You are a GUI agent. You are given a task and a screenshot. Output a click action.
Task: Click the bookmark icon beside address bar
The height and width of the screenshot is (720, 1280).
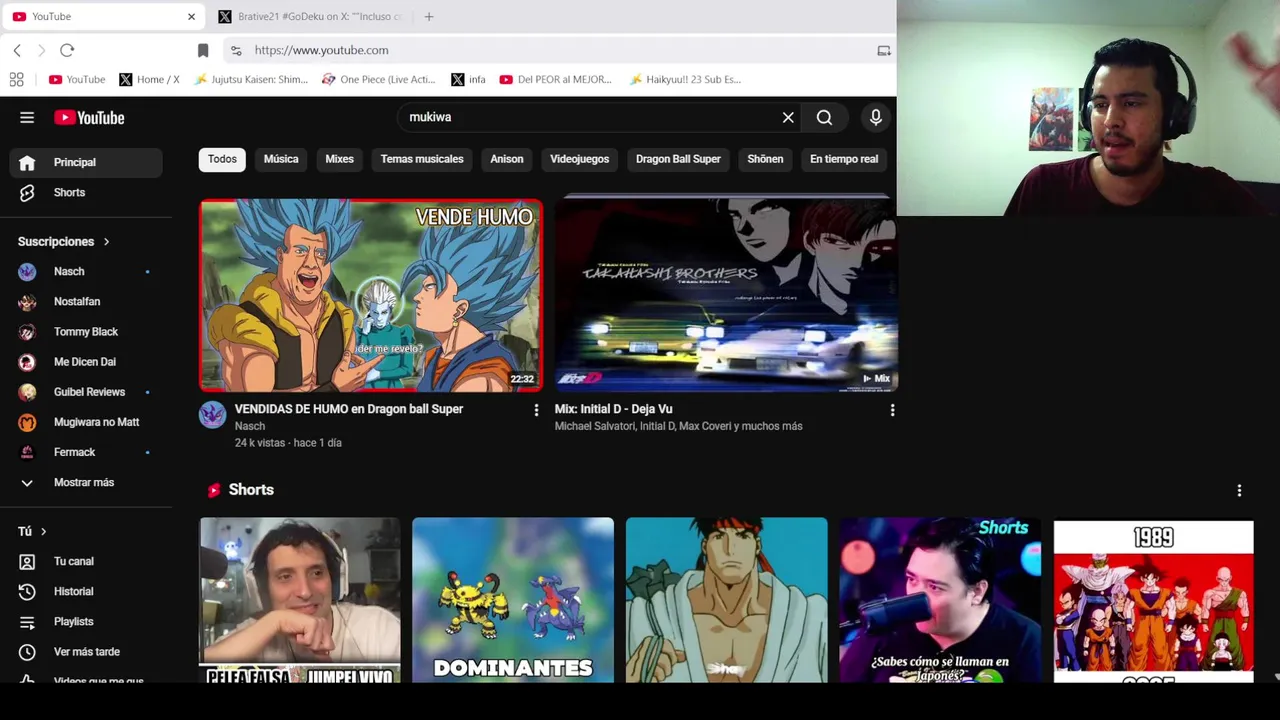point(203,50)
